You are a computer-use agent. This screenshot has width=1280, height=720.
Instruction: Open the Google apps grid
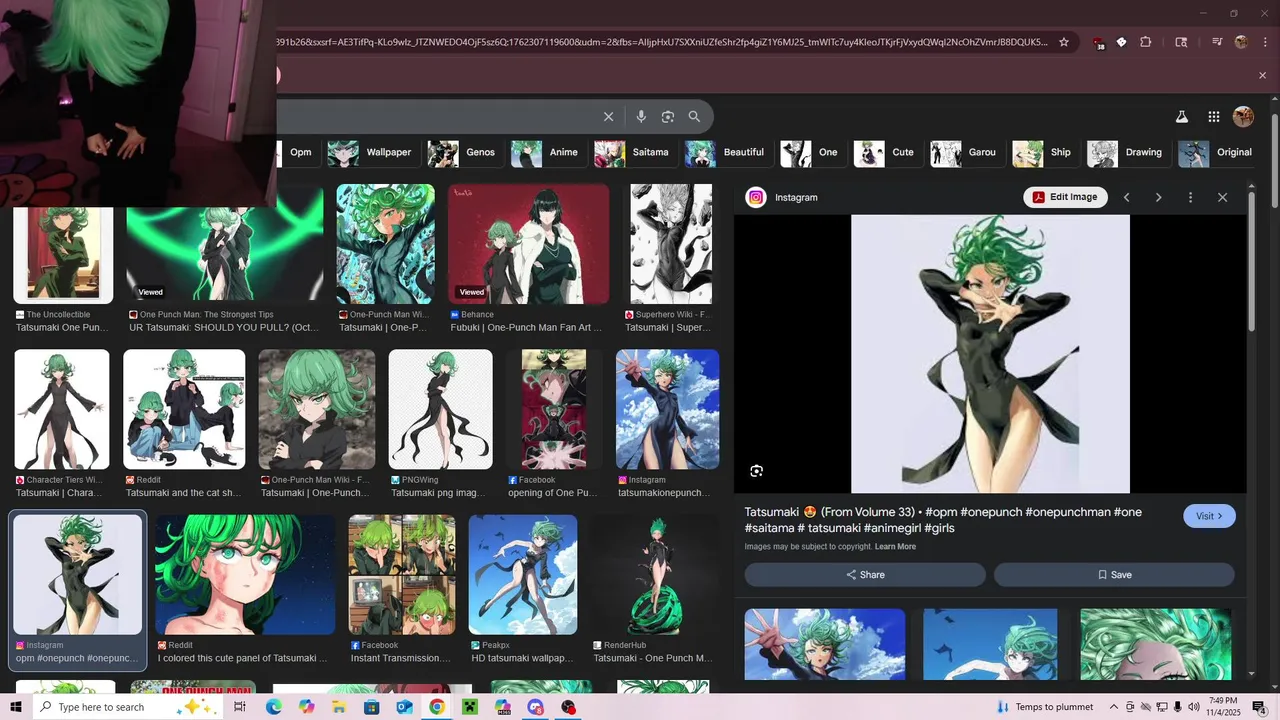point(1214,117)
